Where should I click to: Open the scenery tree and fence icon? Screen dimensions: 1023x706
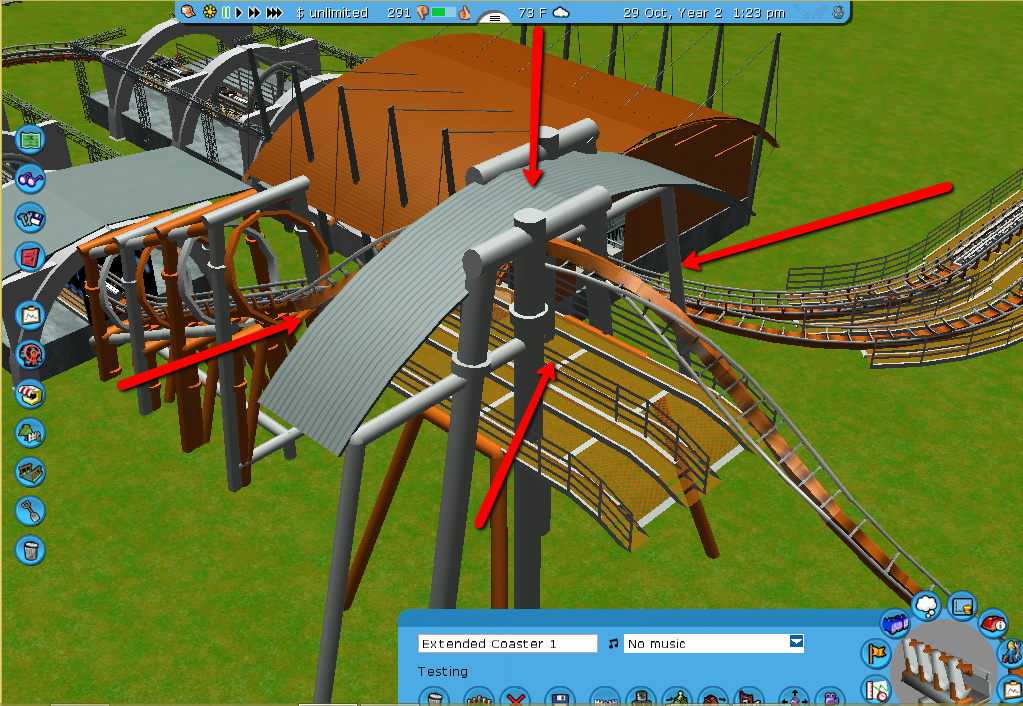click(31, 433)
